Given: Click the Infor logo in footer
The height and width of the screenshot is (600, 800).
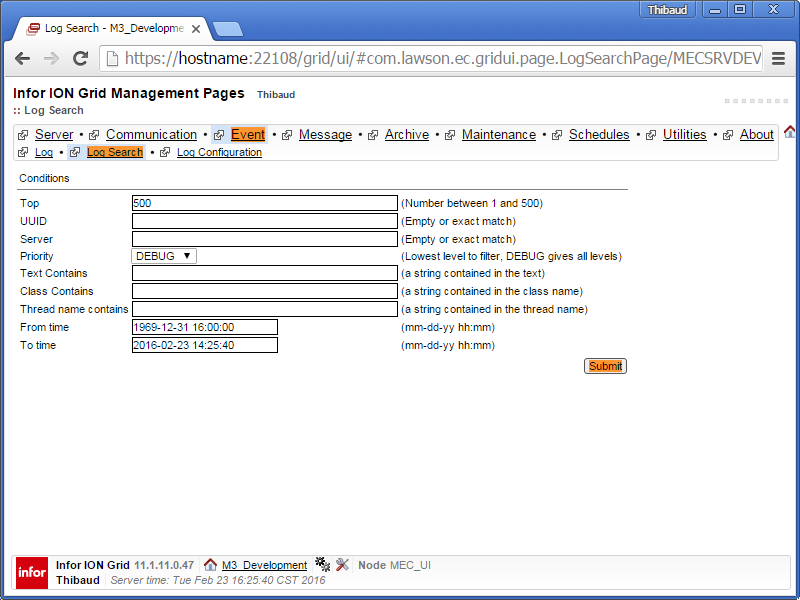Looking at the screenshot, I should tap(32, 573).
